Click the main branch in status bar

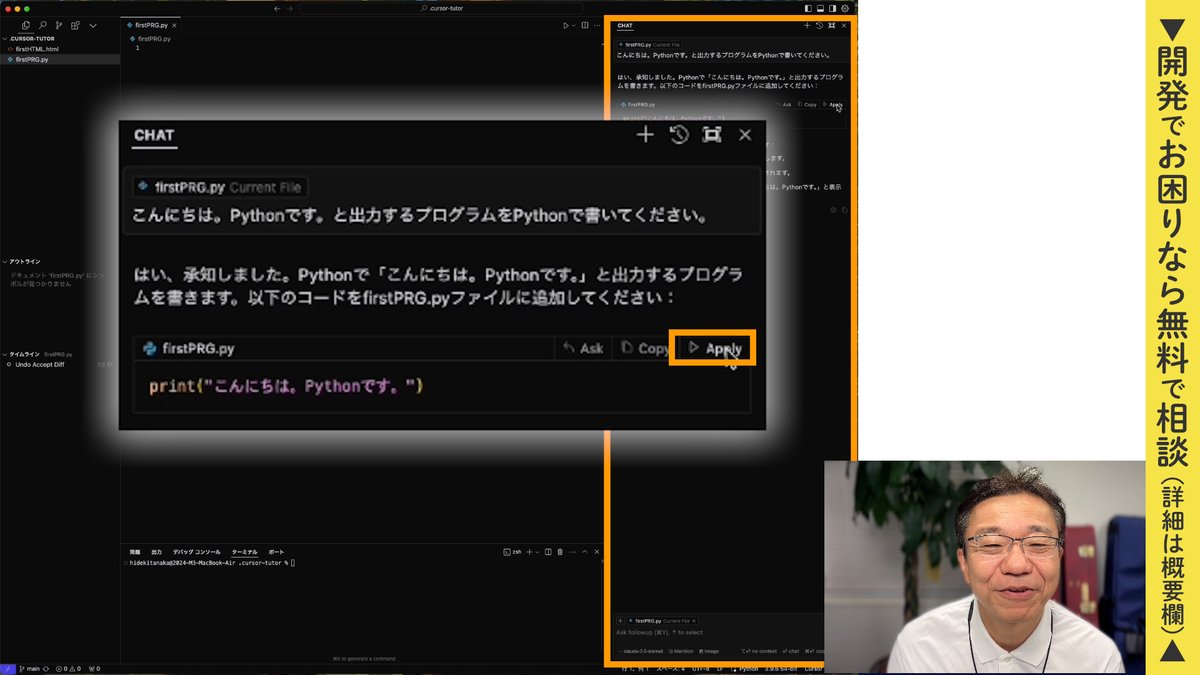30,668
